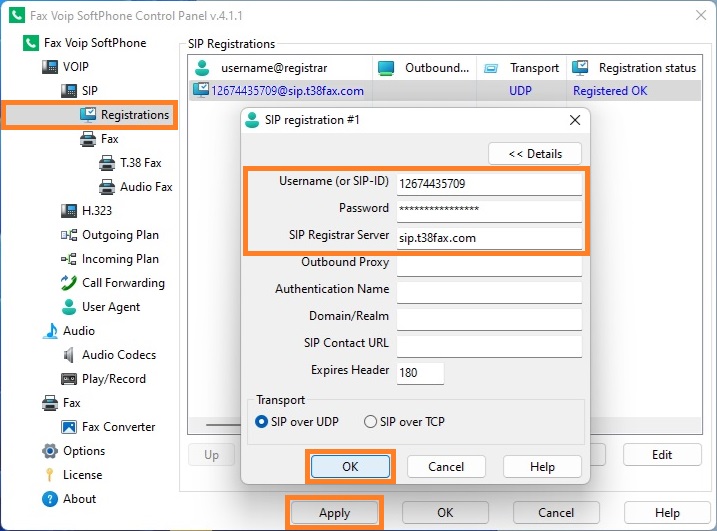Click the Audio Fax printer icon
717x531 pixels.
(x=107, y=187)
